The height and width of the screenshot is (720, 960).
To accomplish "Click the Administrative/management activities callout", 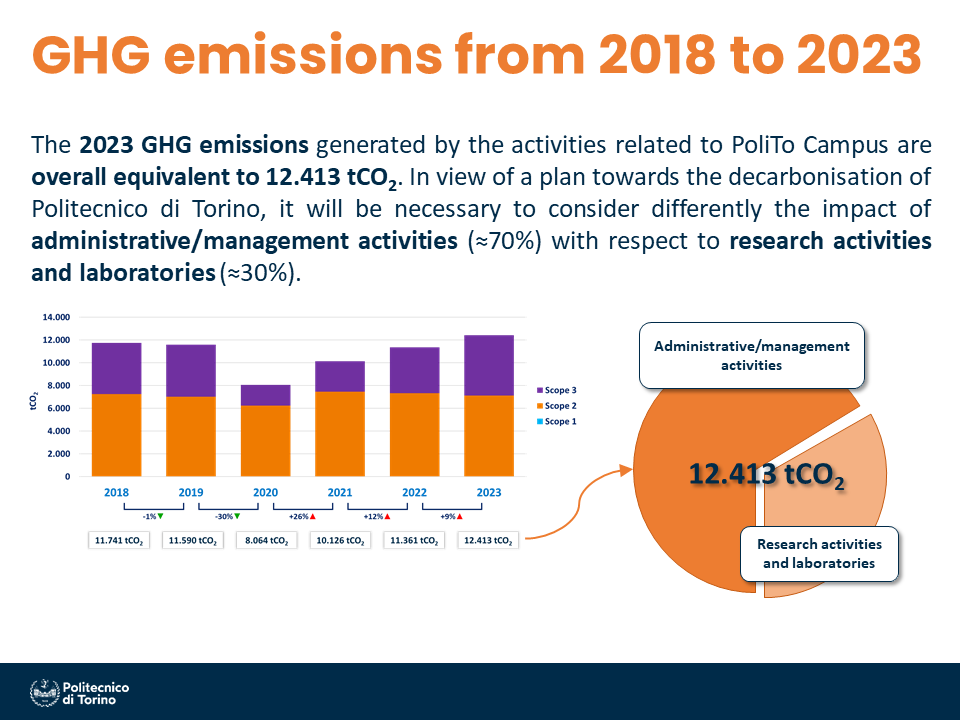I will [751, 356].
